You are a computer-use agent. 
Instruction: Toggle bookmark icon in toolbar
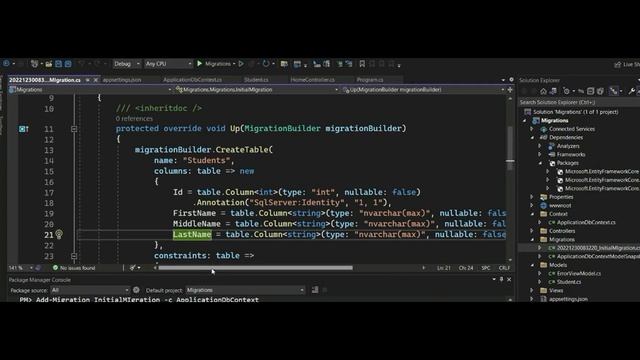coord(362,64)
